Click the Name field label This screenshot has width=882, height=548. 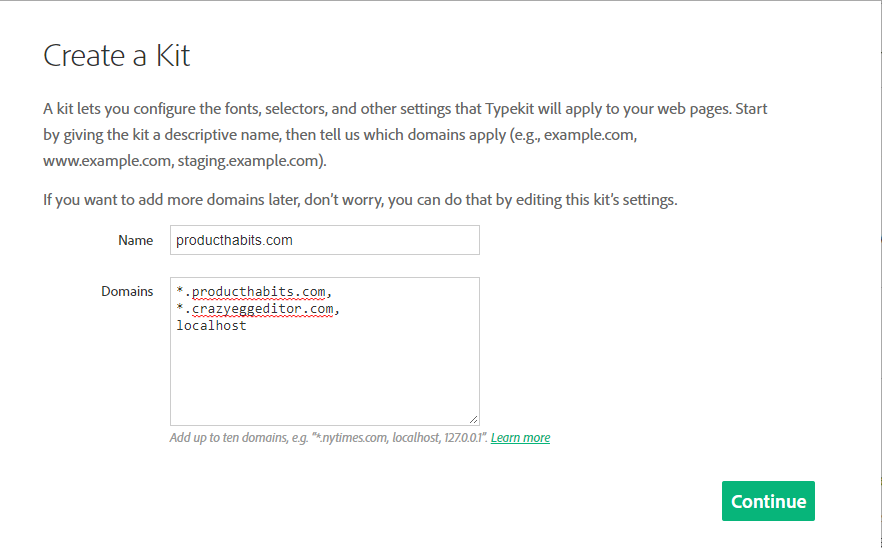click(136, 240)
